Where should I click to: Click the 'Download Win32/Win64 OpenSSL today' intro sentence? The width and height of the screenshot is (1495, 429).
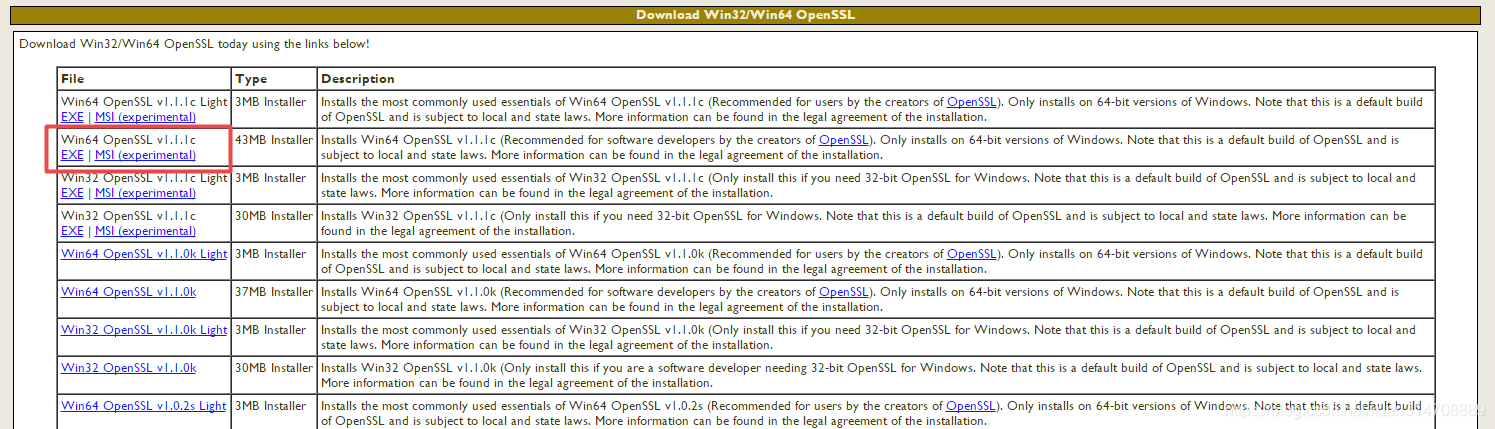coord(194,44)
